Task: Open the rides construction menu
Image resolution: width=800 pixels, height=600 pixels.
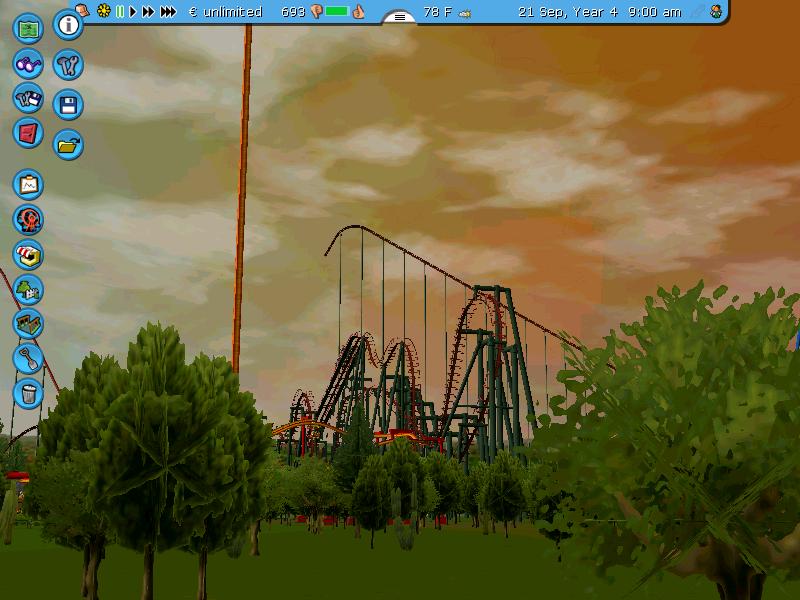Action: [28, 220]
